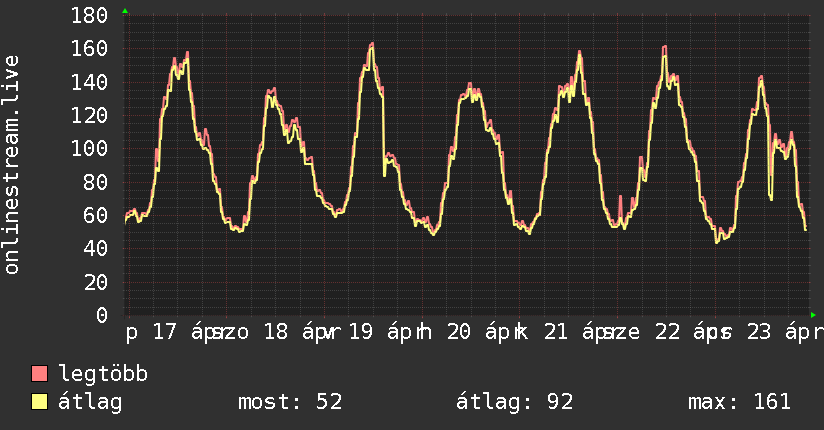The image size is (824, 430).
Task: Click the '17' date label on x-axis
Action: (x=165, y=332)
